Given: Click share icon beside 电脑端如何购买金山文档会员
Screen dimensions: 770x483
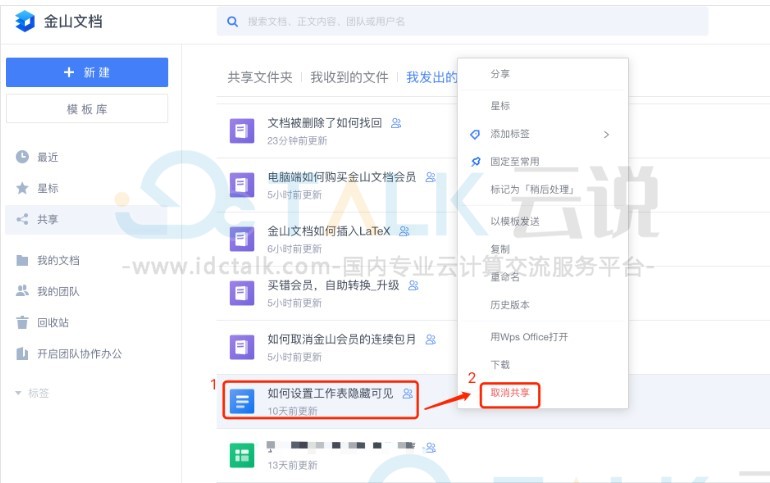Looking at the screenshot, I should [x=430, y=177].
